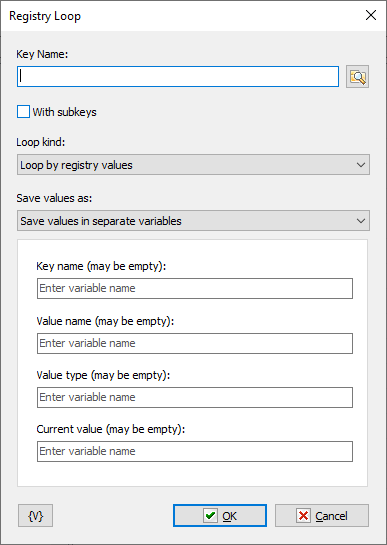The image size is (387, 545).
Task: Enable the With subkeys checkbox
Action: click(23, 112)
